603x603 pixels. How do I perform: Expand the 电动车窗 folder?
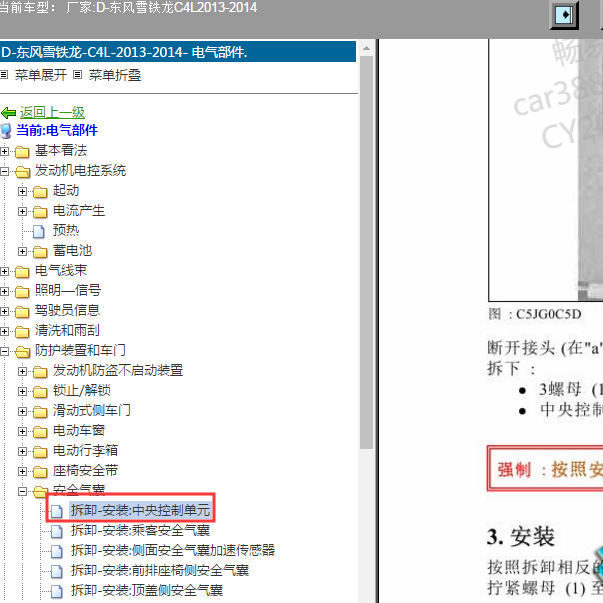(x=22, y=431)
